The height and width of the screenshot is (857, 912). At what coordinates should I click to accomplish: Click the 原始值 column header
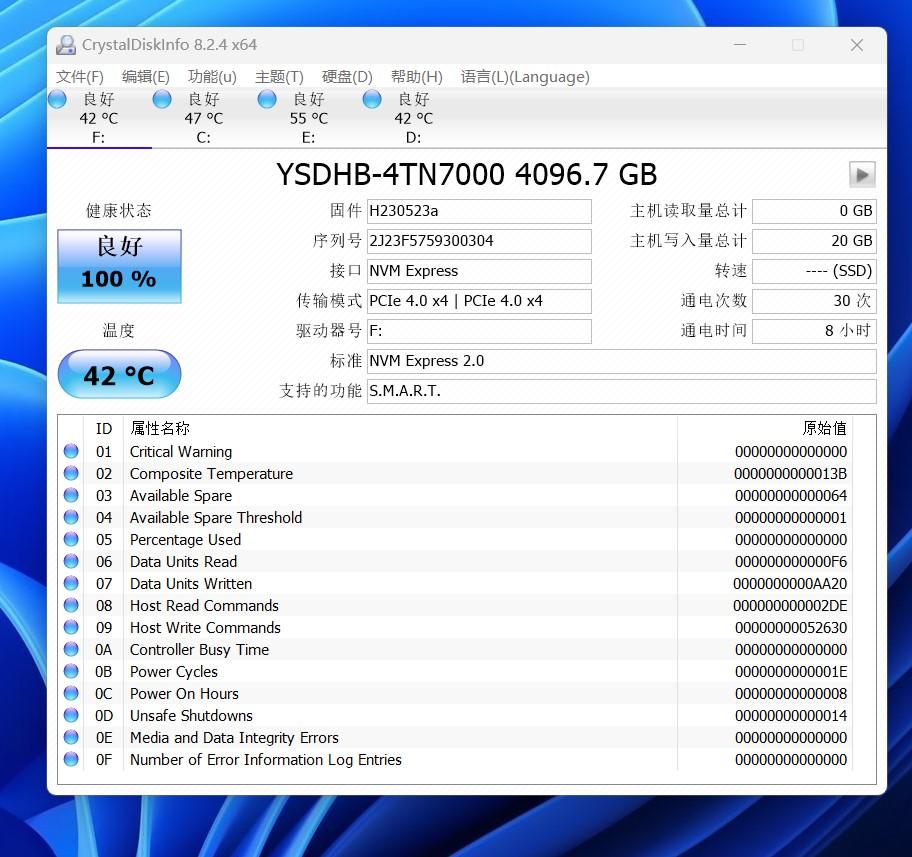(x=765, y=429)
